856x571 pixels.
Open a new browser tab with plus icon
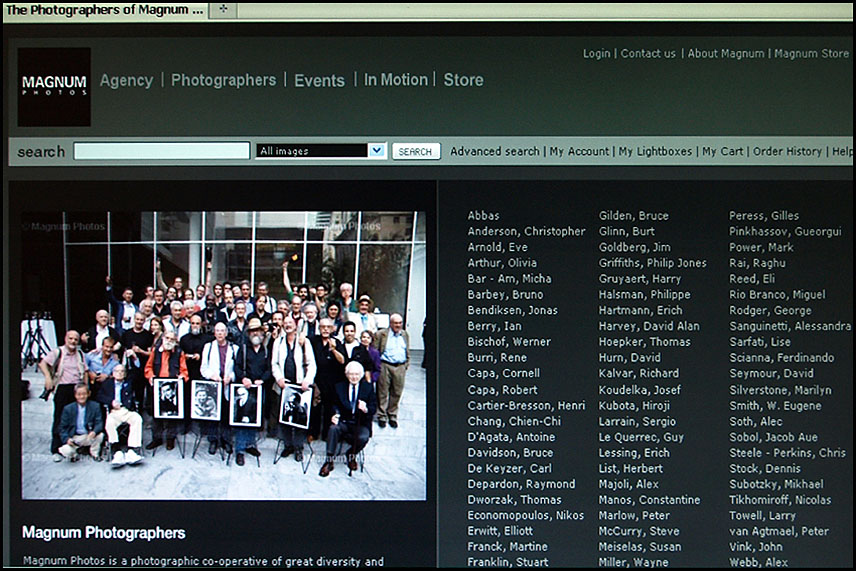tap(223, 9)
